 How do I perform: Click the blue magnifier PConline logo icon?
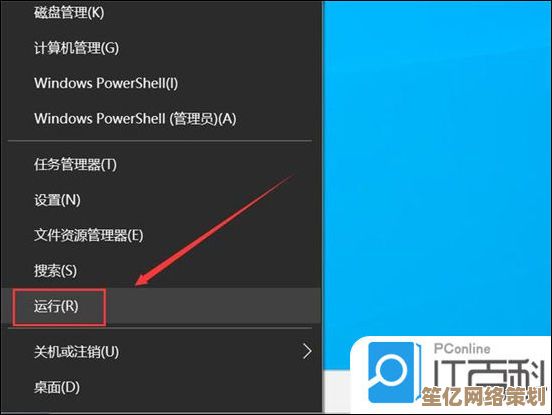coord(393,372)
